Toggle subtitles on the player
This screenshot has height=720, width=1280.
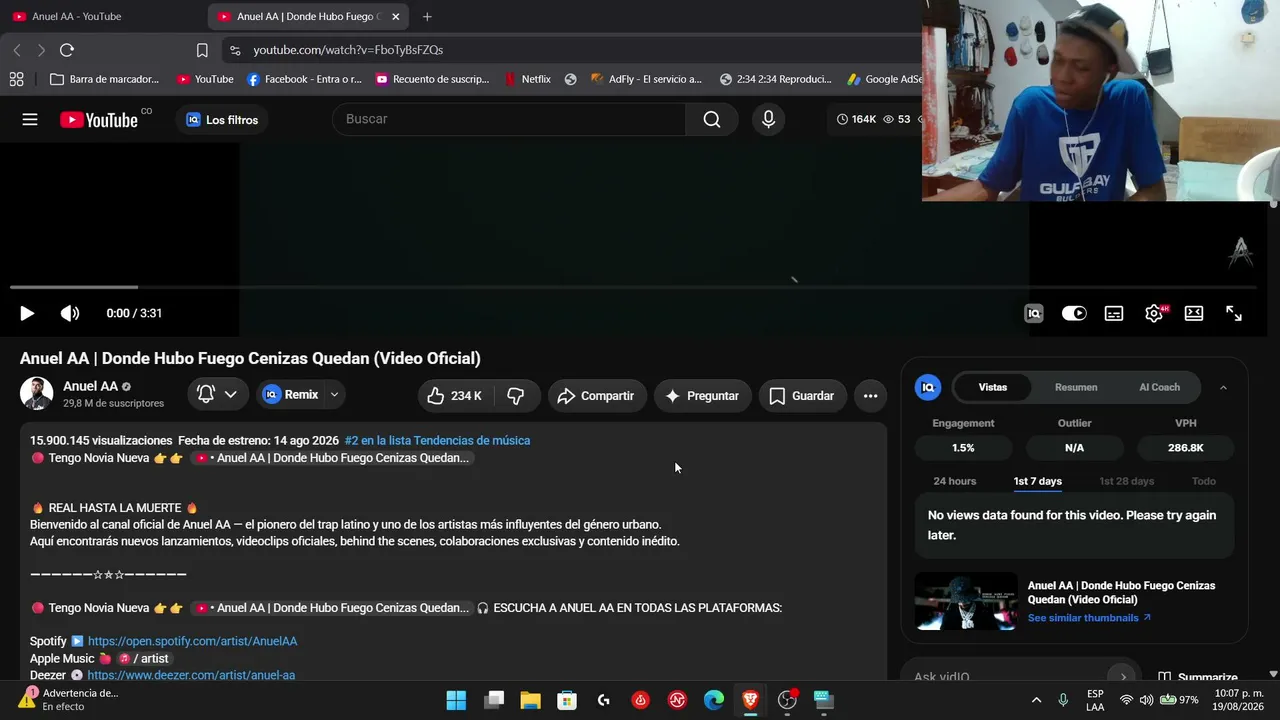tap(1114, 313)
